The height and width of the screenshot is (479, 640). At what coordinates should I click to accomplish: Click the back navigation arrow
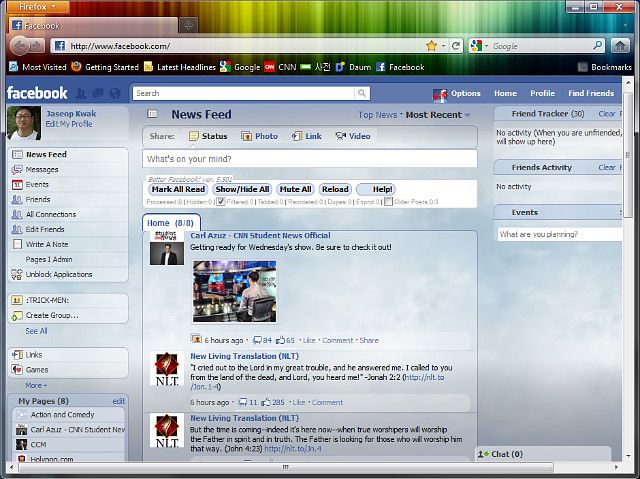[20, 46]
